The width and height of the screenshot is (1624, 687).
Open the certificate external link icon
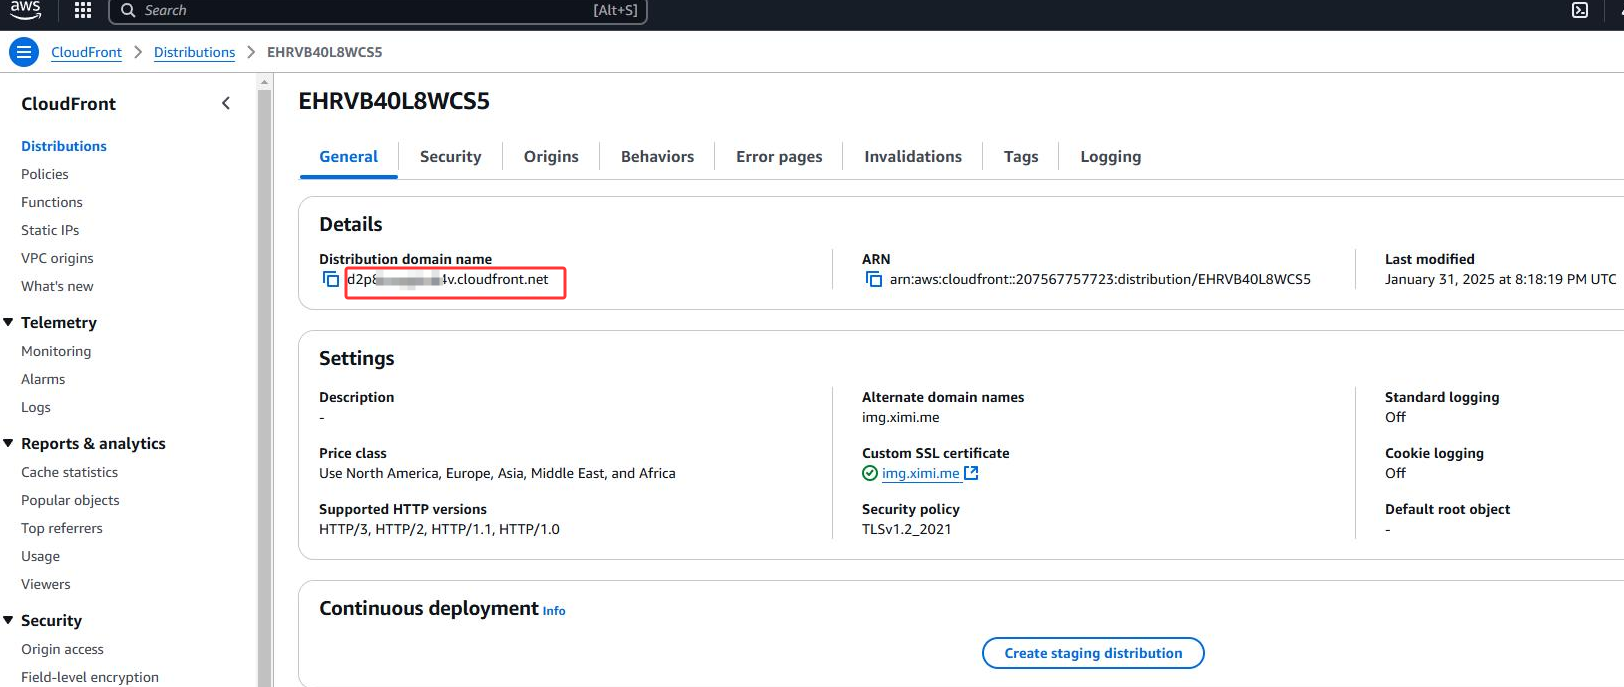[971, 473]
